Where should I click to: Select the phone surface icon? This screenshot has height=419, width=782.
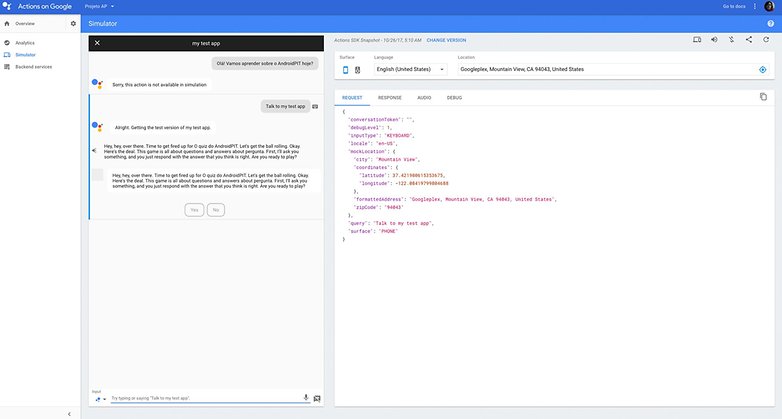pos(345,70)
